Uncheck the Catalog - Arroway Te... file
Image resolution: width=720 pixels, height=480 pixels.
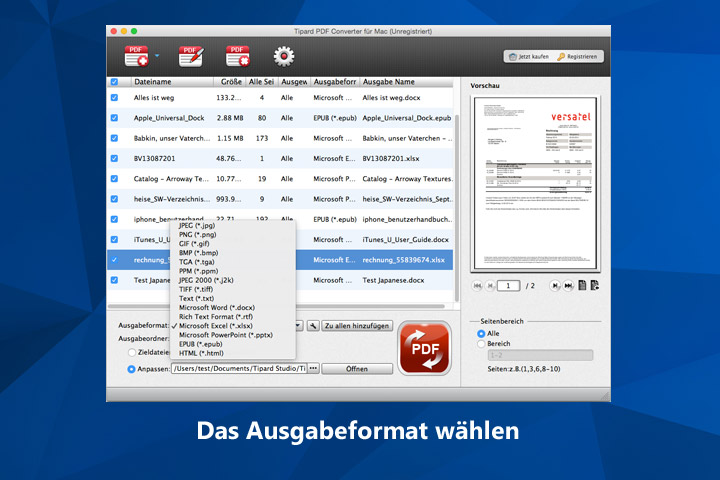[114, 178]
